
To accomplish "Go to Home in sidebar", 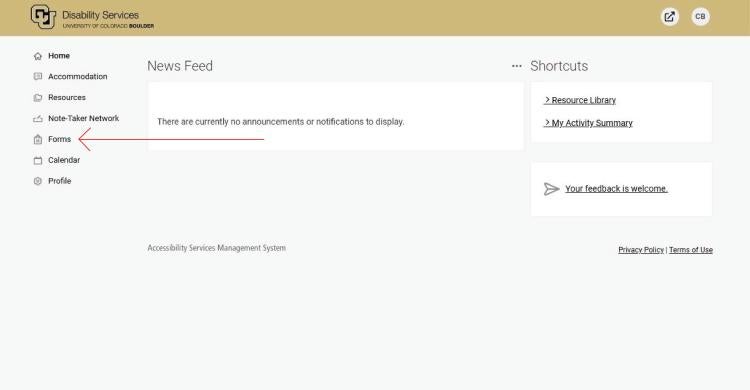I will pos(59,56).
